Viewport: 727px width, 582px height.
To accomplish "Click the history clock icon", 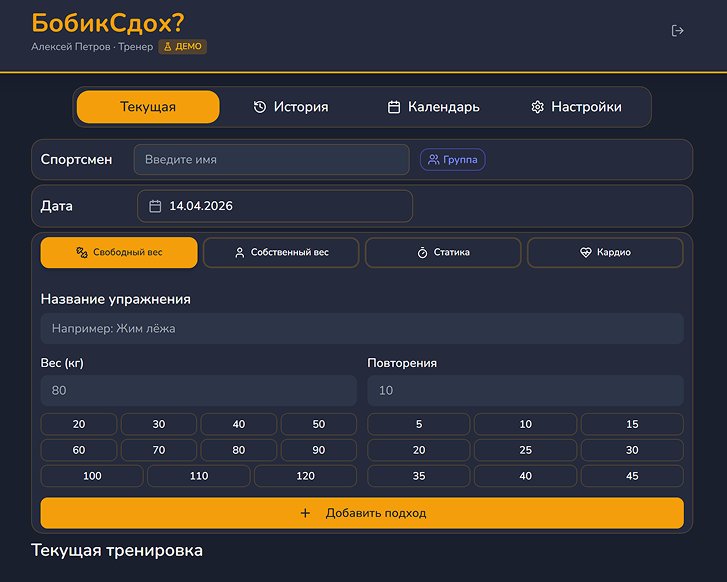I will [x=260, y=107].
